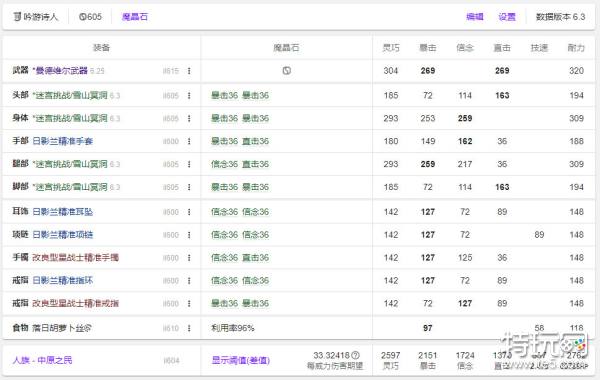
Task: Open the three-dot menu for 手部 row
Action: pos(189,141)
